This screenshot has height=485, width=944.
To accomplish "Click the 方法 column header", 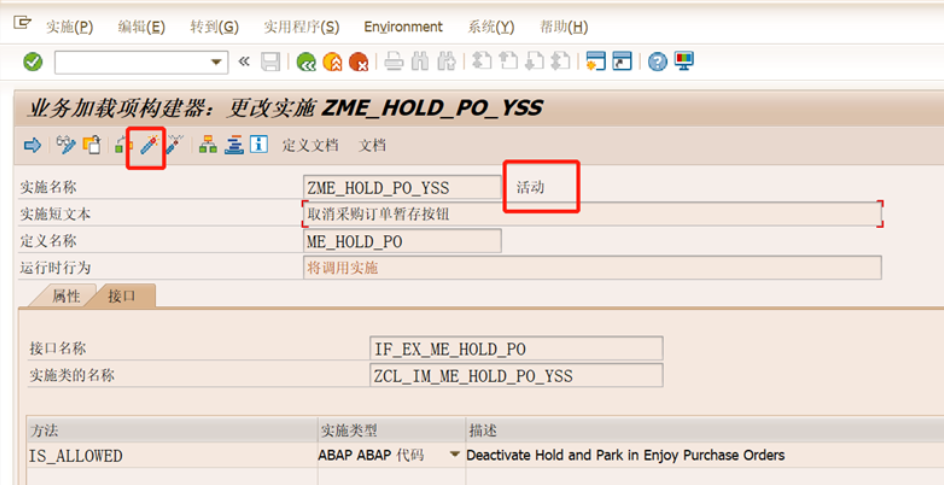I will click(172, 430).
